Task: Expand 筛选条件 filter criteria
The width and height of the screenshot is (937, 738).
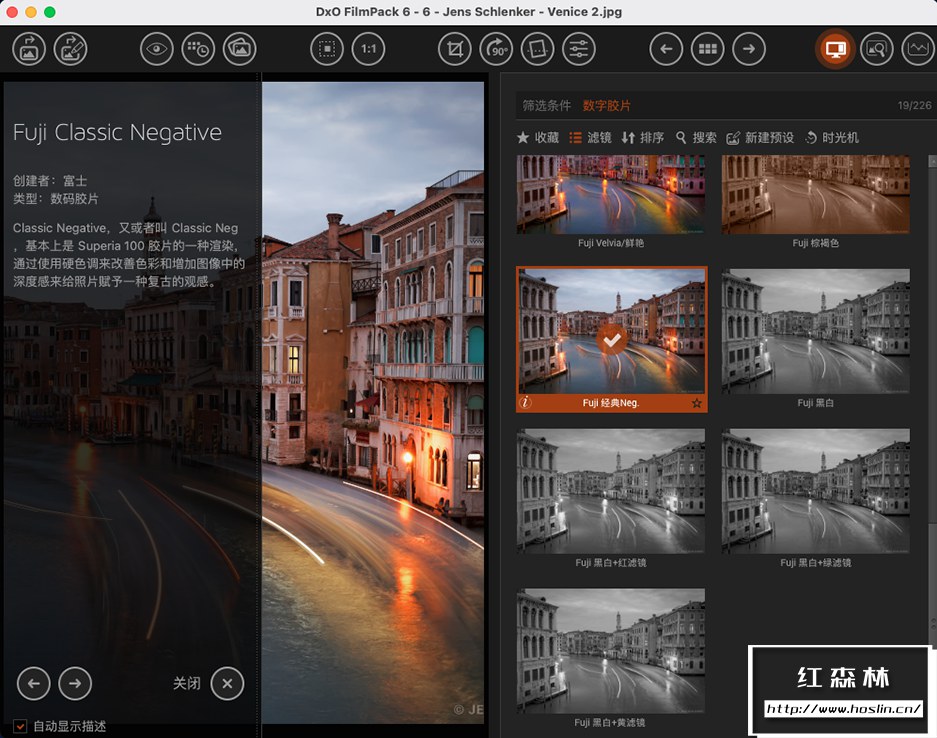Action: [x=546, y=105]
